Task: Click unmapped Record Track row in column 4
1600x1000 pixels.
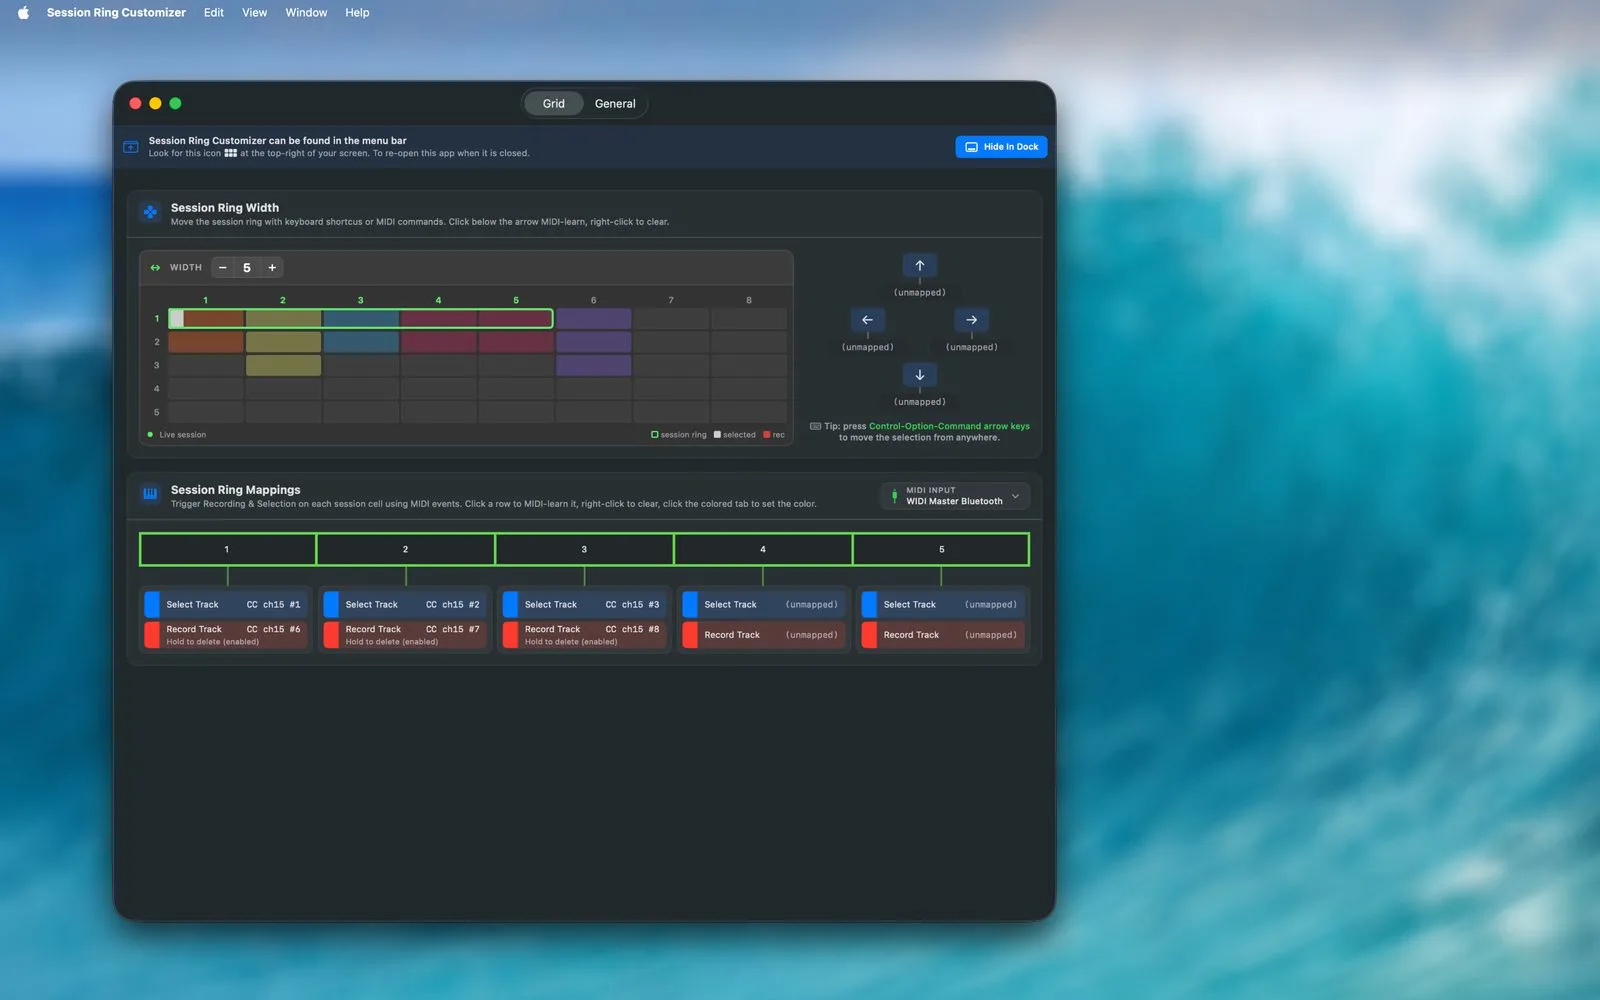Action: [764, 635]
